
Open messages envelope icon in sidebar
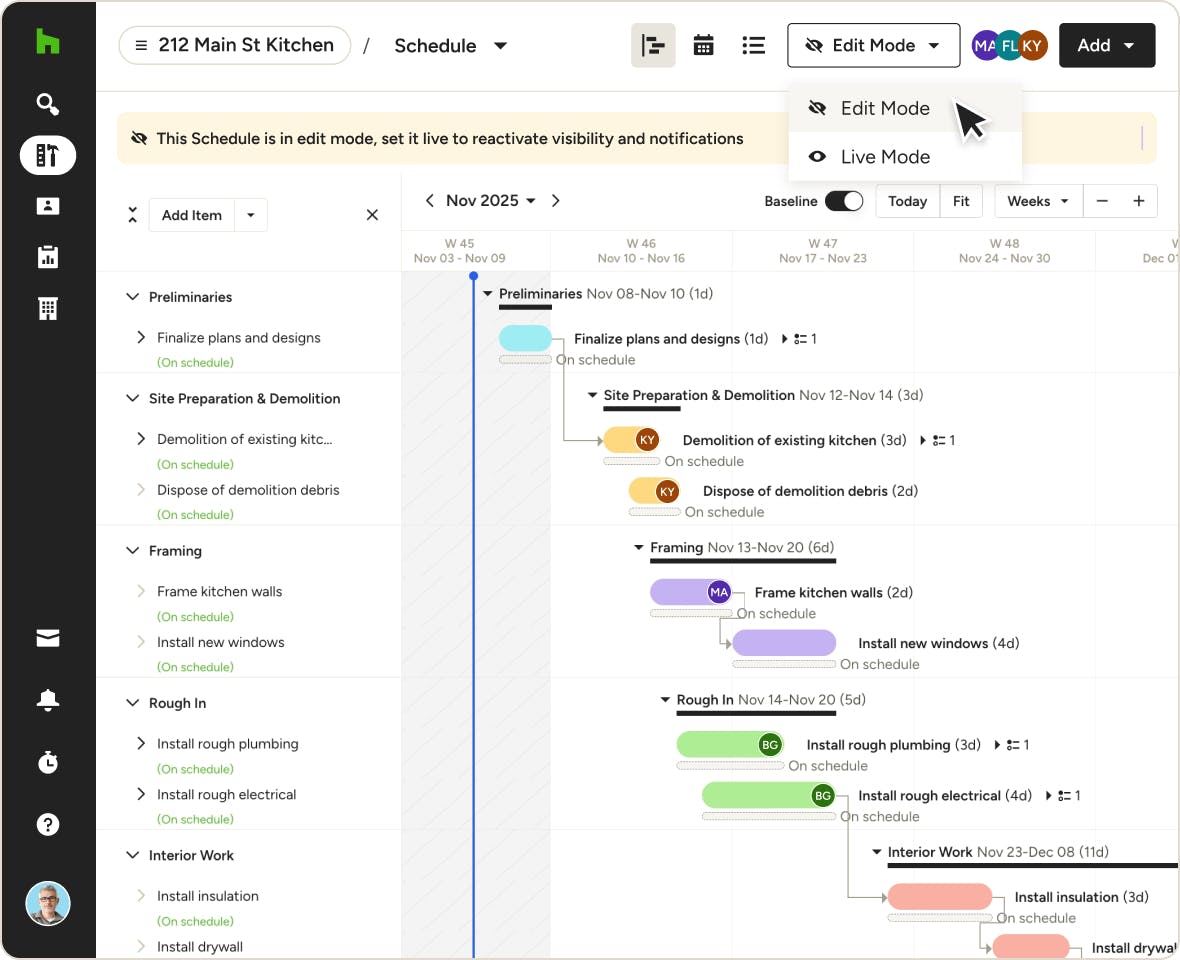coord(47,639)
